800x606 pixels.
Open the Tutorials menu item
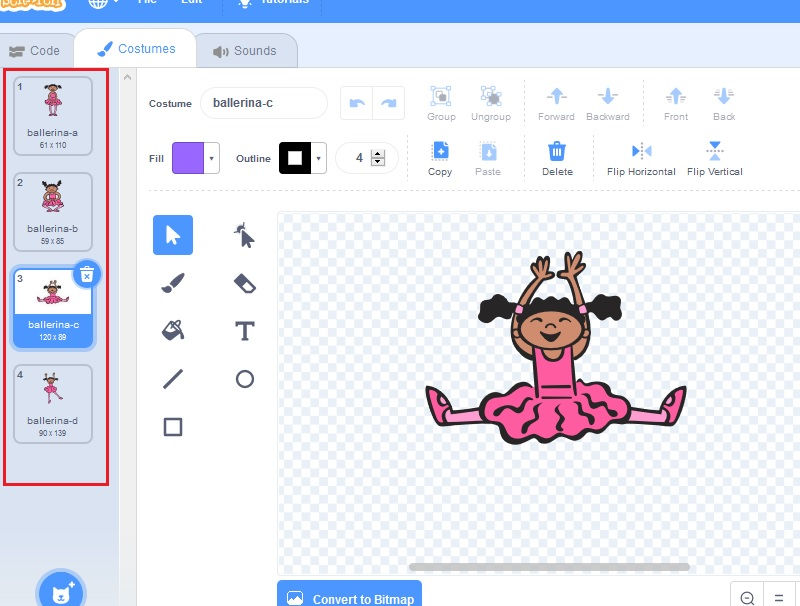pyautogui.click(x=273, y=3)
